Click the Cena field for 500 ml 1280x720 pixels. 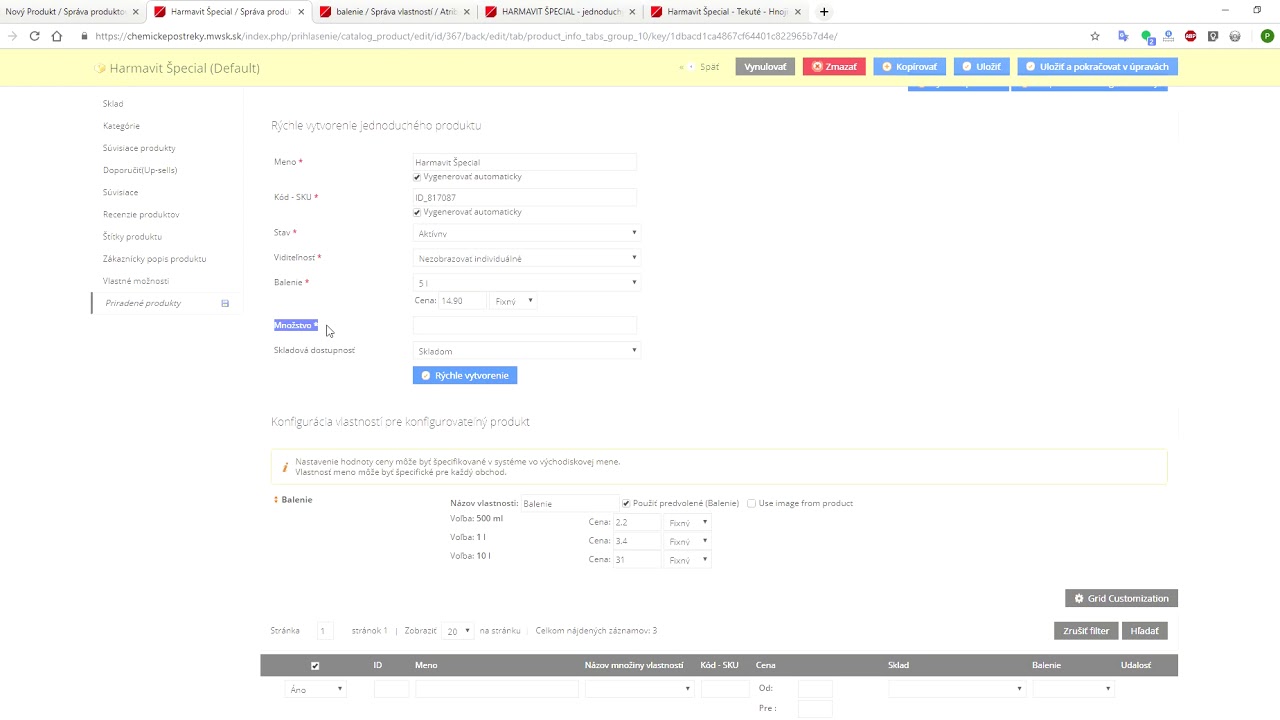(637, 523)
